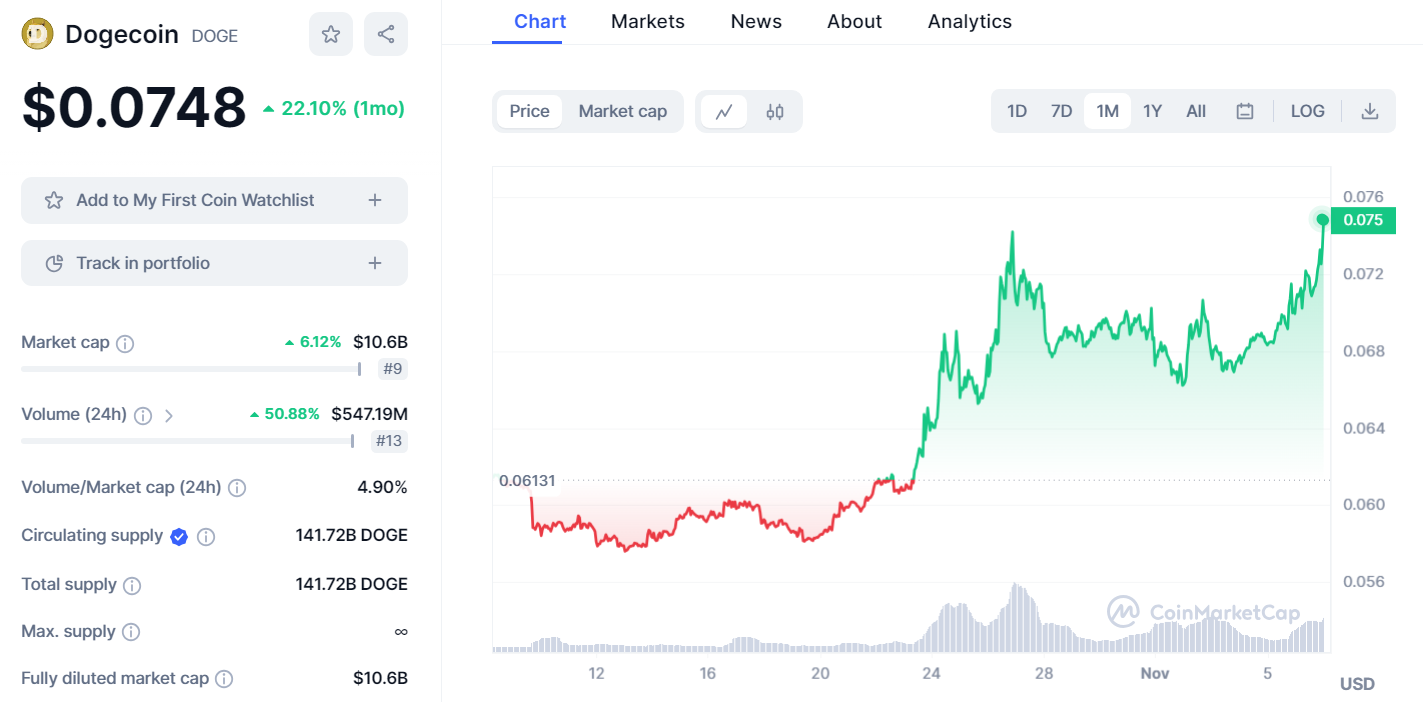The image size is (1423, 702).
Task: Open the calendar date range picker
Action: pyautogui.click(x=1245, y=111)
